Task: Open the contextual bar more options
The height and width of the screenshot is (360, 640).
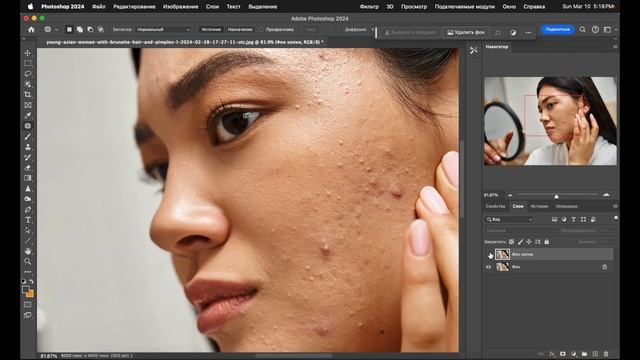Action: click(529, 32)
